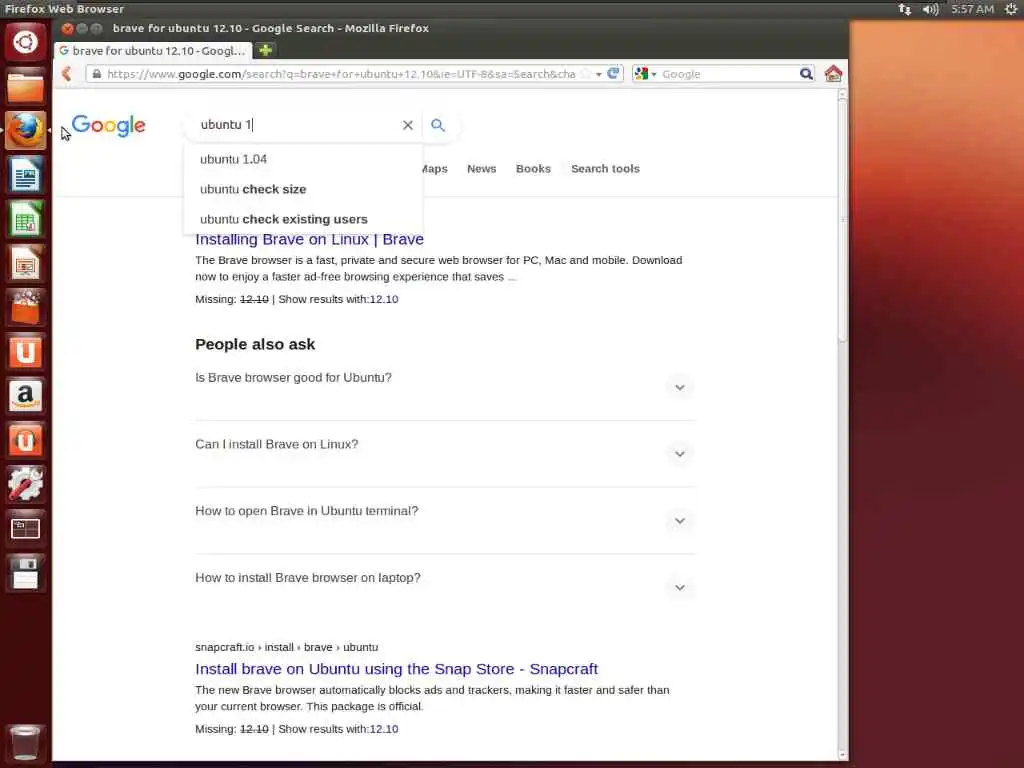Click the floppy disk drive launcher icon
Viewport: 1024px width, 768px height.
click(x=25, y=573)
